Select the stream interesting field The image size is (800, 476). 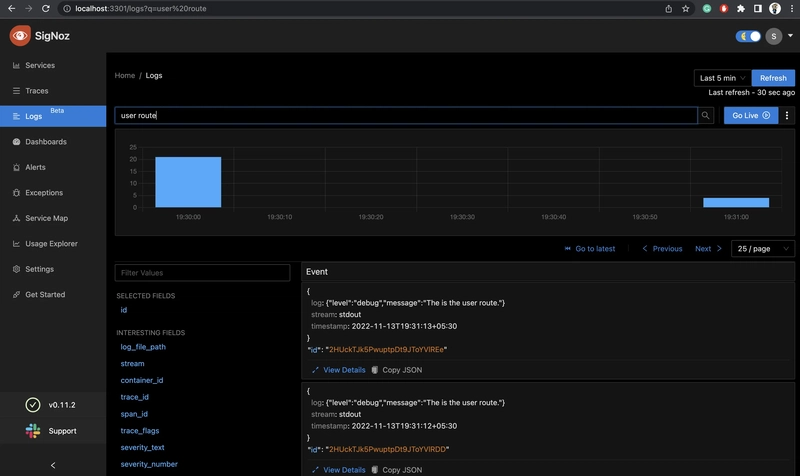132,364
